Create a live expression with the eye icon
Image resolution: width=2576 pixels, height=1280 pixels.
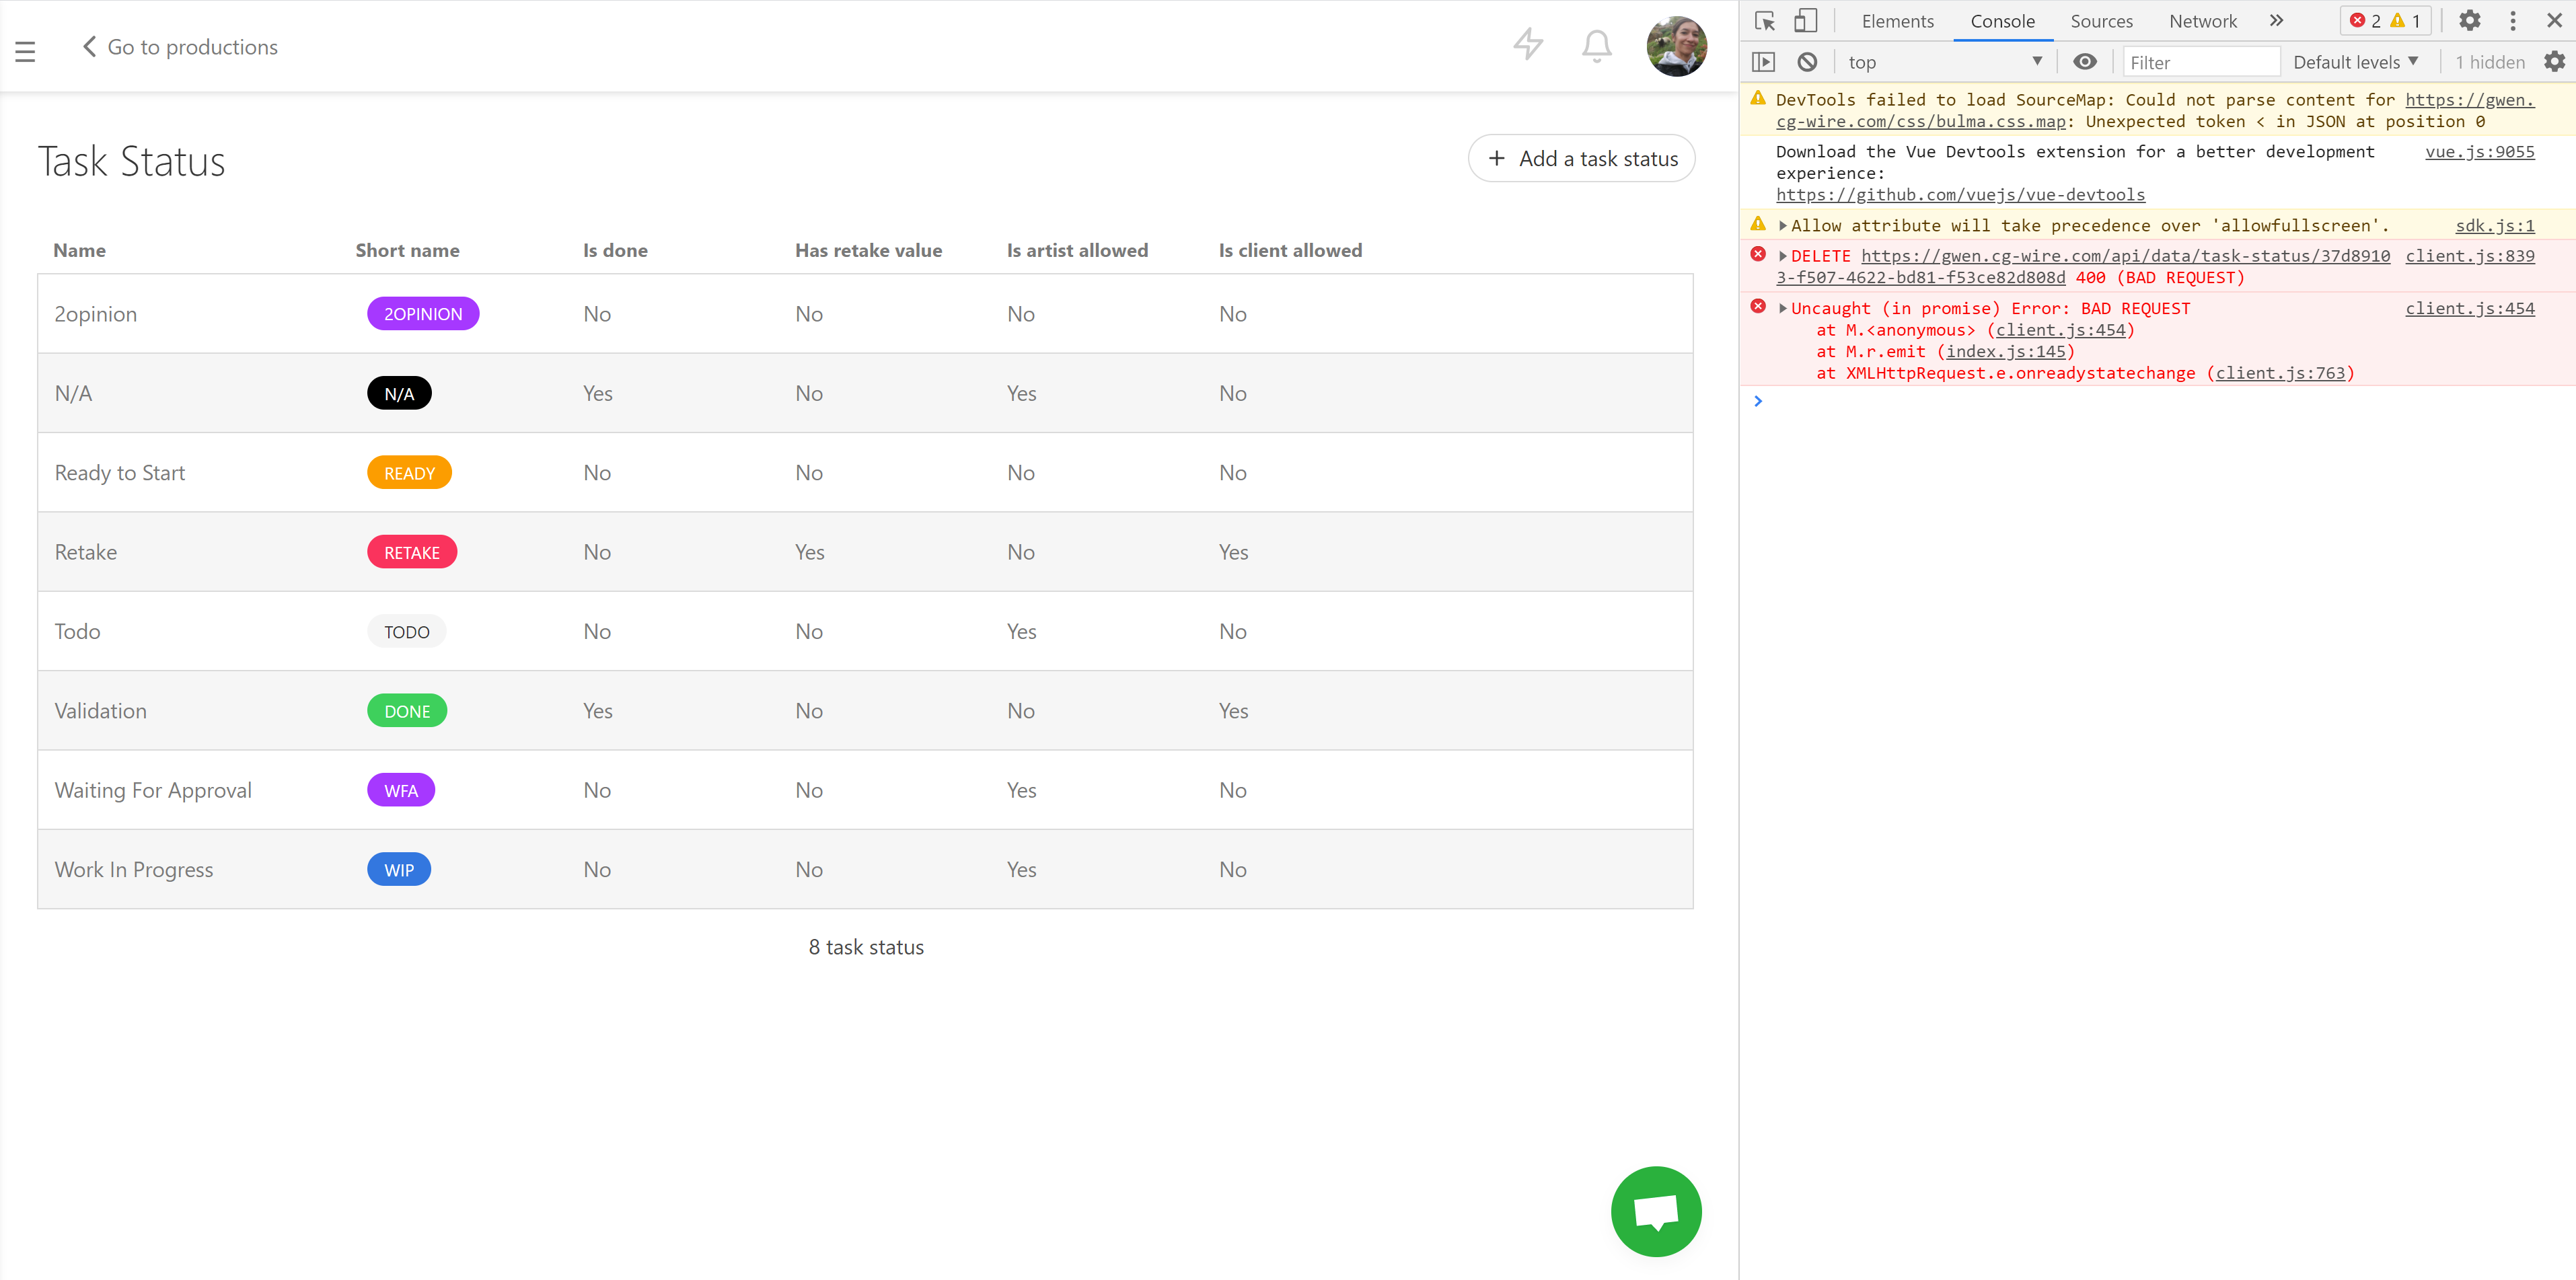click(x=2085, y=61)
